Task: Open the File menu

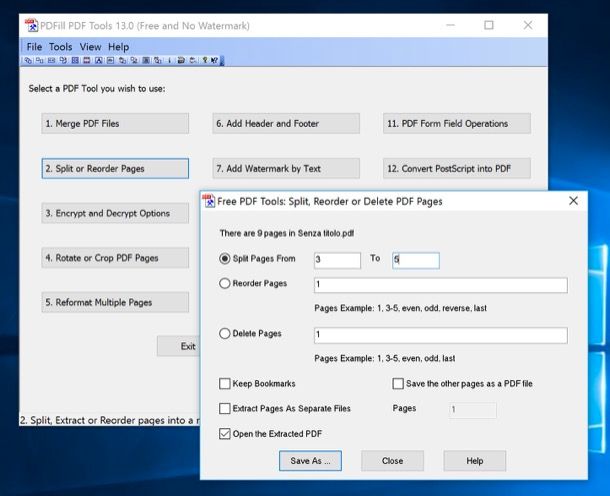Action: pos(34,47)
